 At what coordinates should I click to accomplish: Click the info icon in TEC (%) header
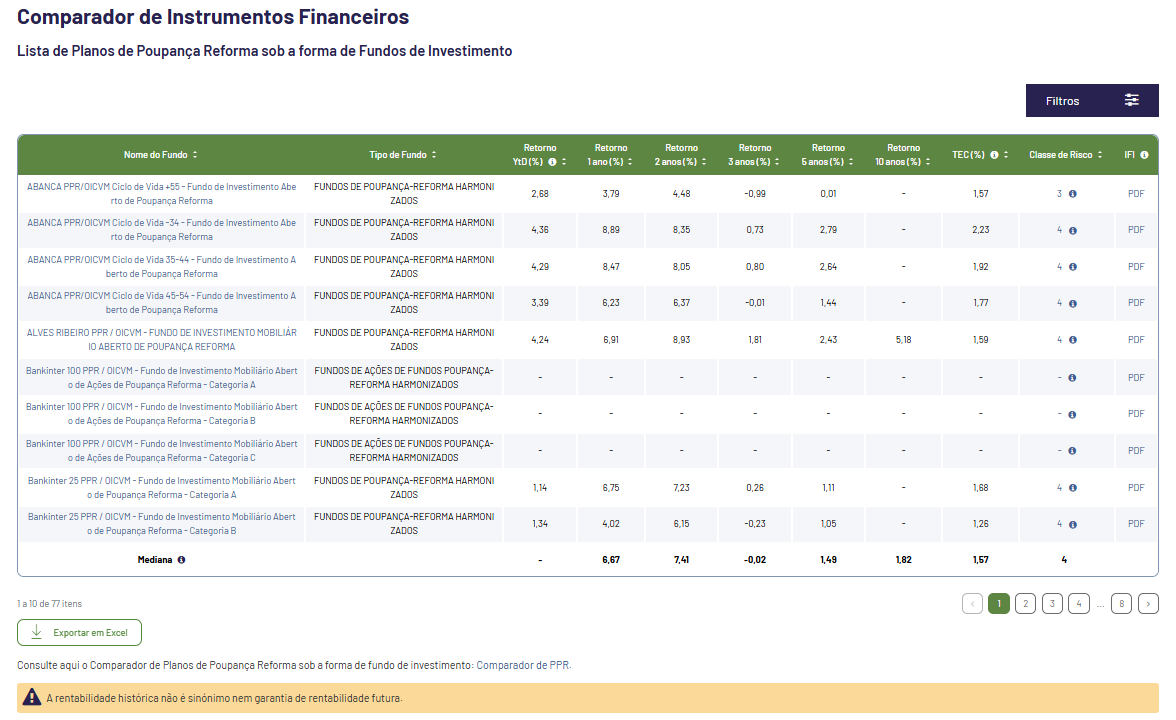coord(994,155)
